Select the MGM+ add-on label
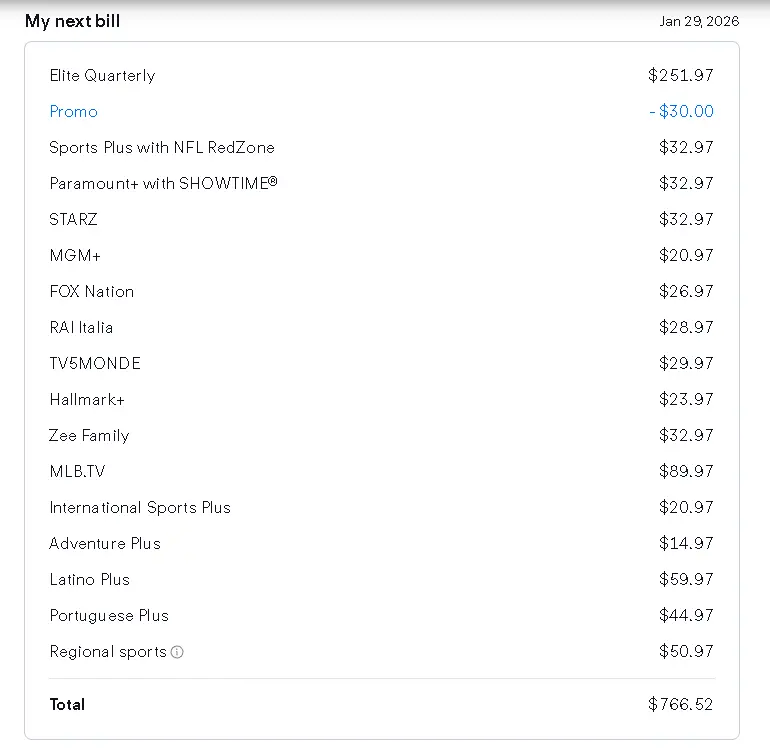Screen dimensions: 770x752 (x=75, y=255)
